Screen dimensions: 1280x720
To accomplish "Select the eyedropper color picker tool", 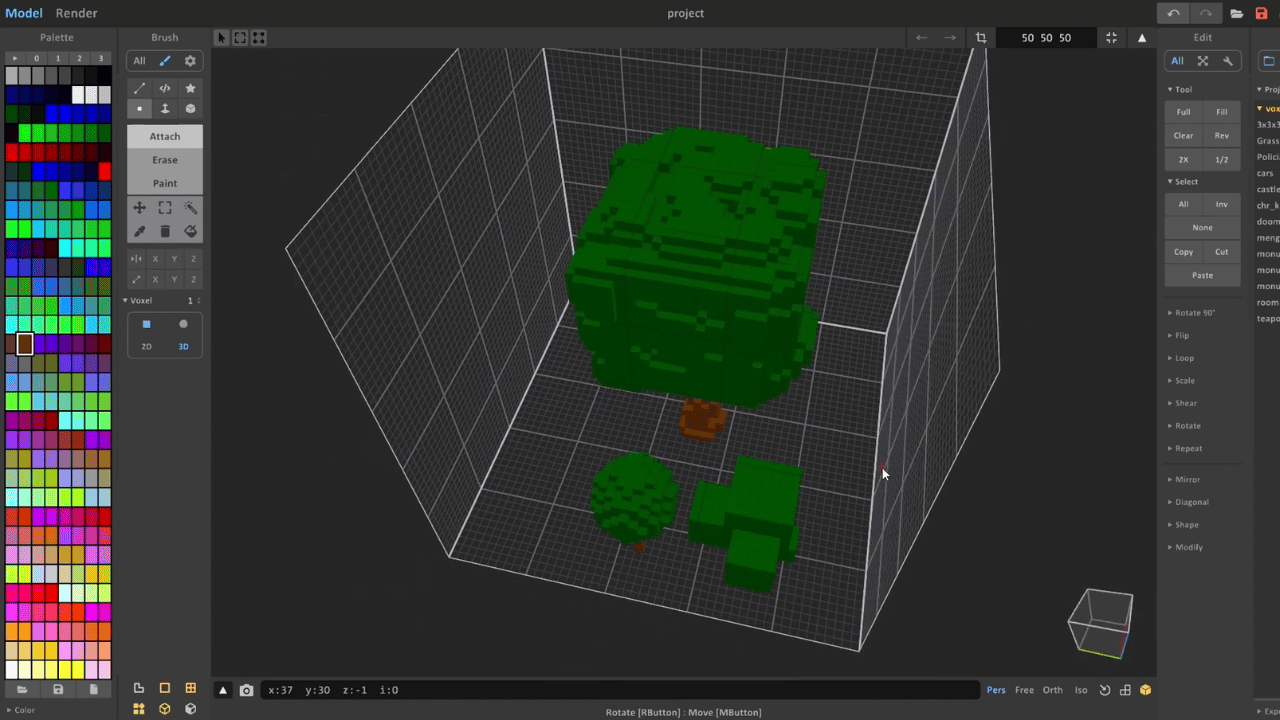I will coord(140,231).
